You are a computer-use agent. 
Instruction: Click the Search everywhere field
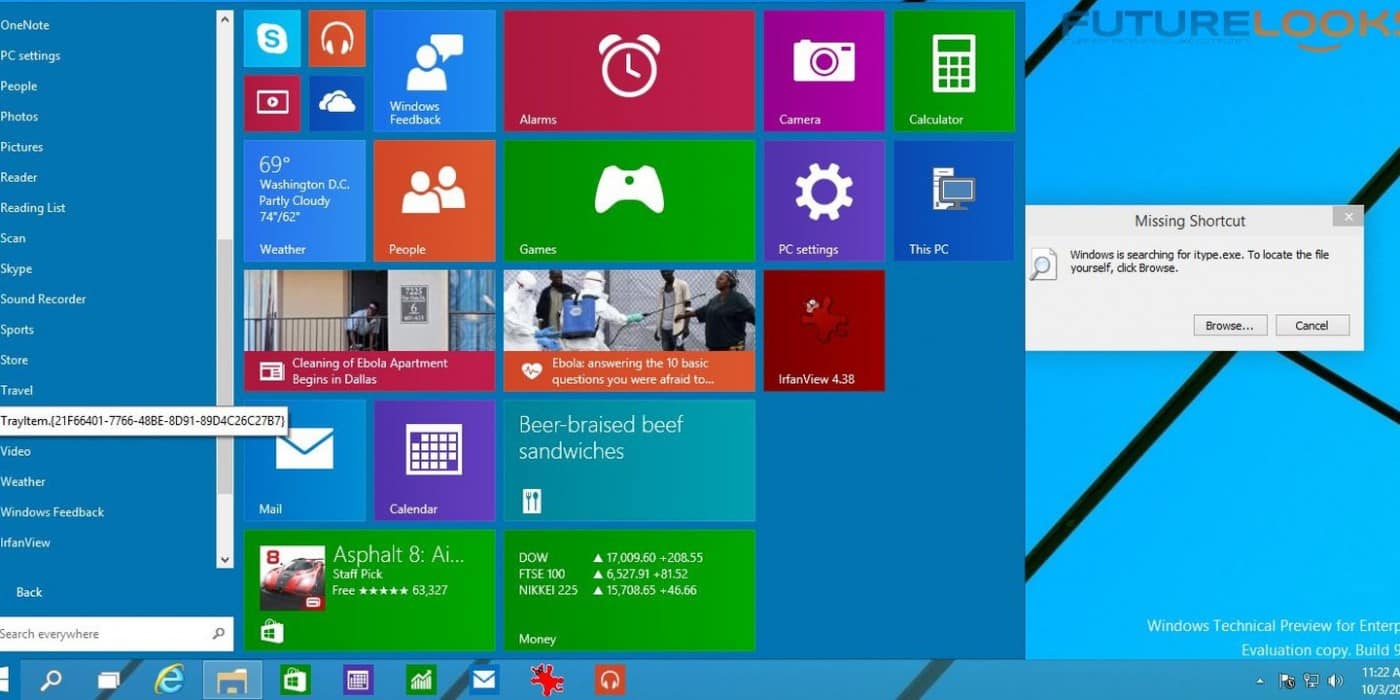[x=105, y=634]
